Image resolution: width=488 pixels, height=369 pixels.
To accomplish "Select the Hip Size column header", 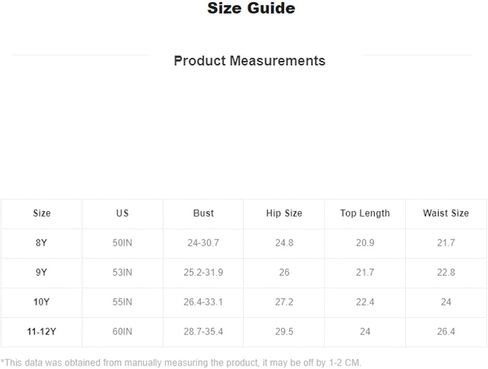I will (284, 213).
